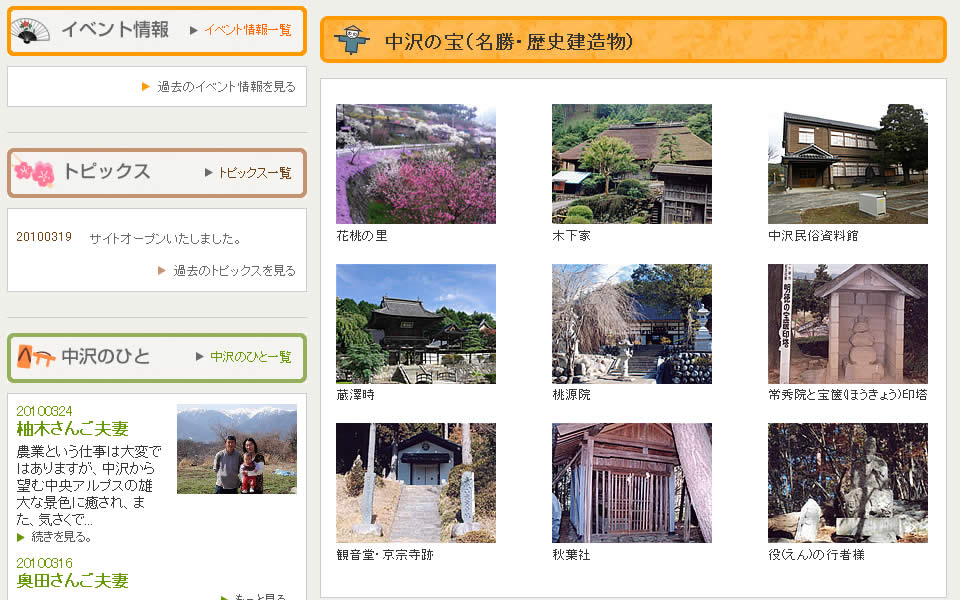Screen dimensions: 960x600
Task: Open the トピックス一覧 link
Action: tap(255, 173)
